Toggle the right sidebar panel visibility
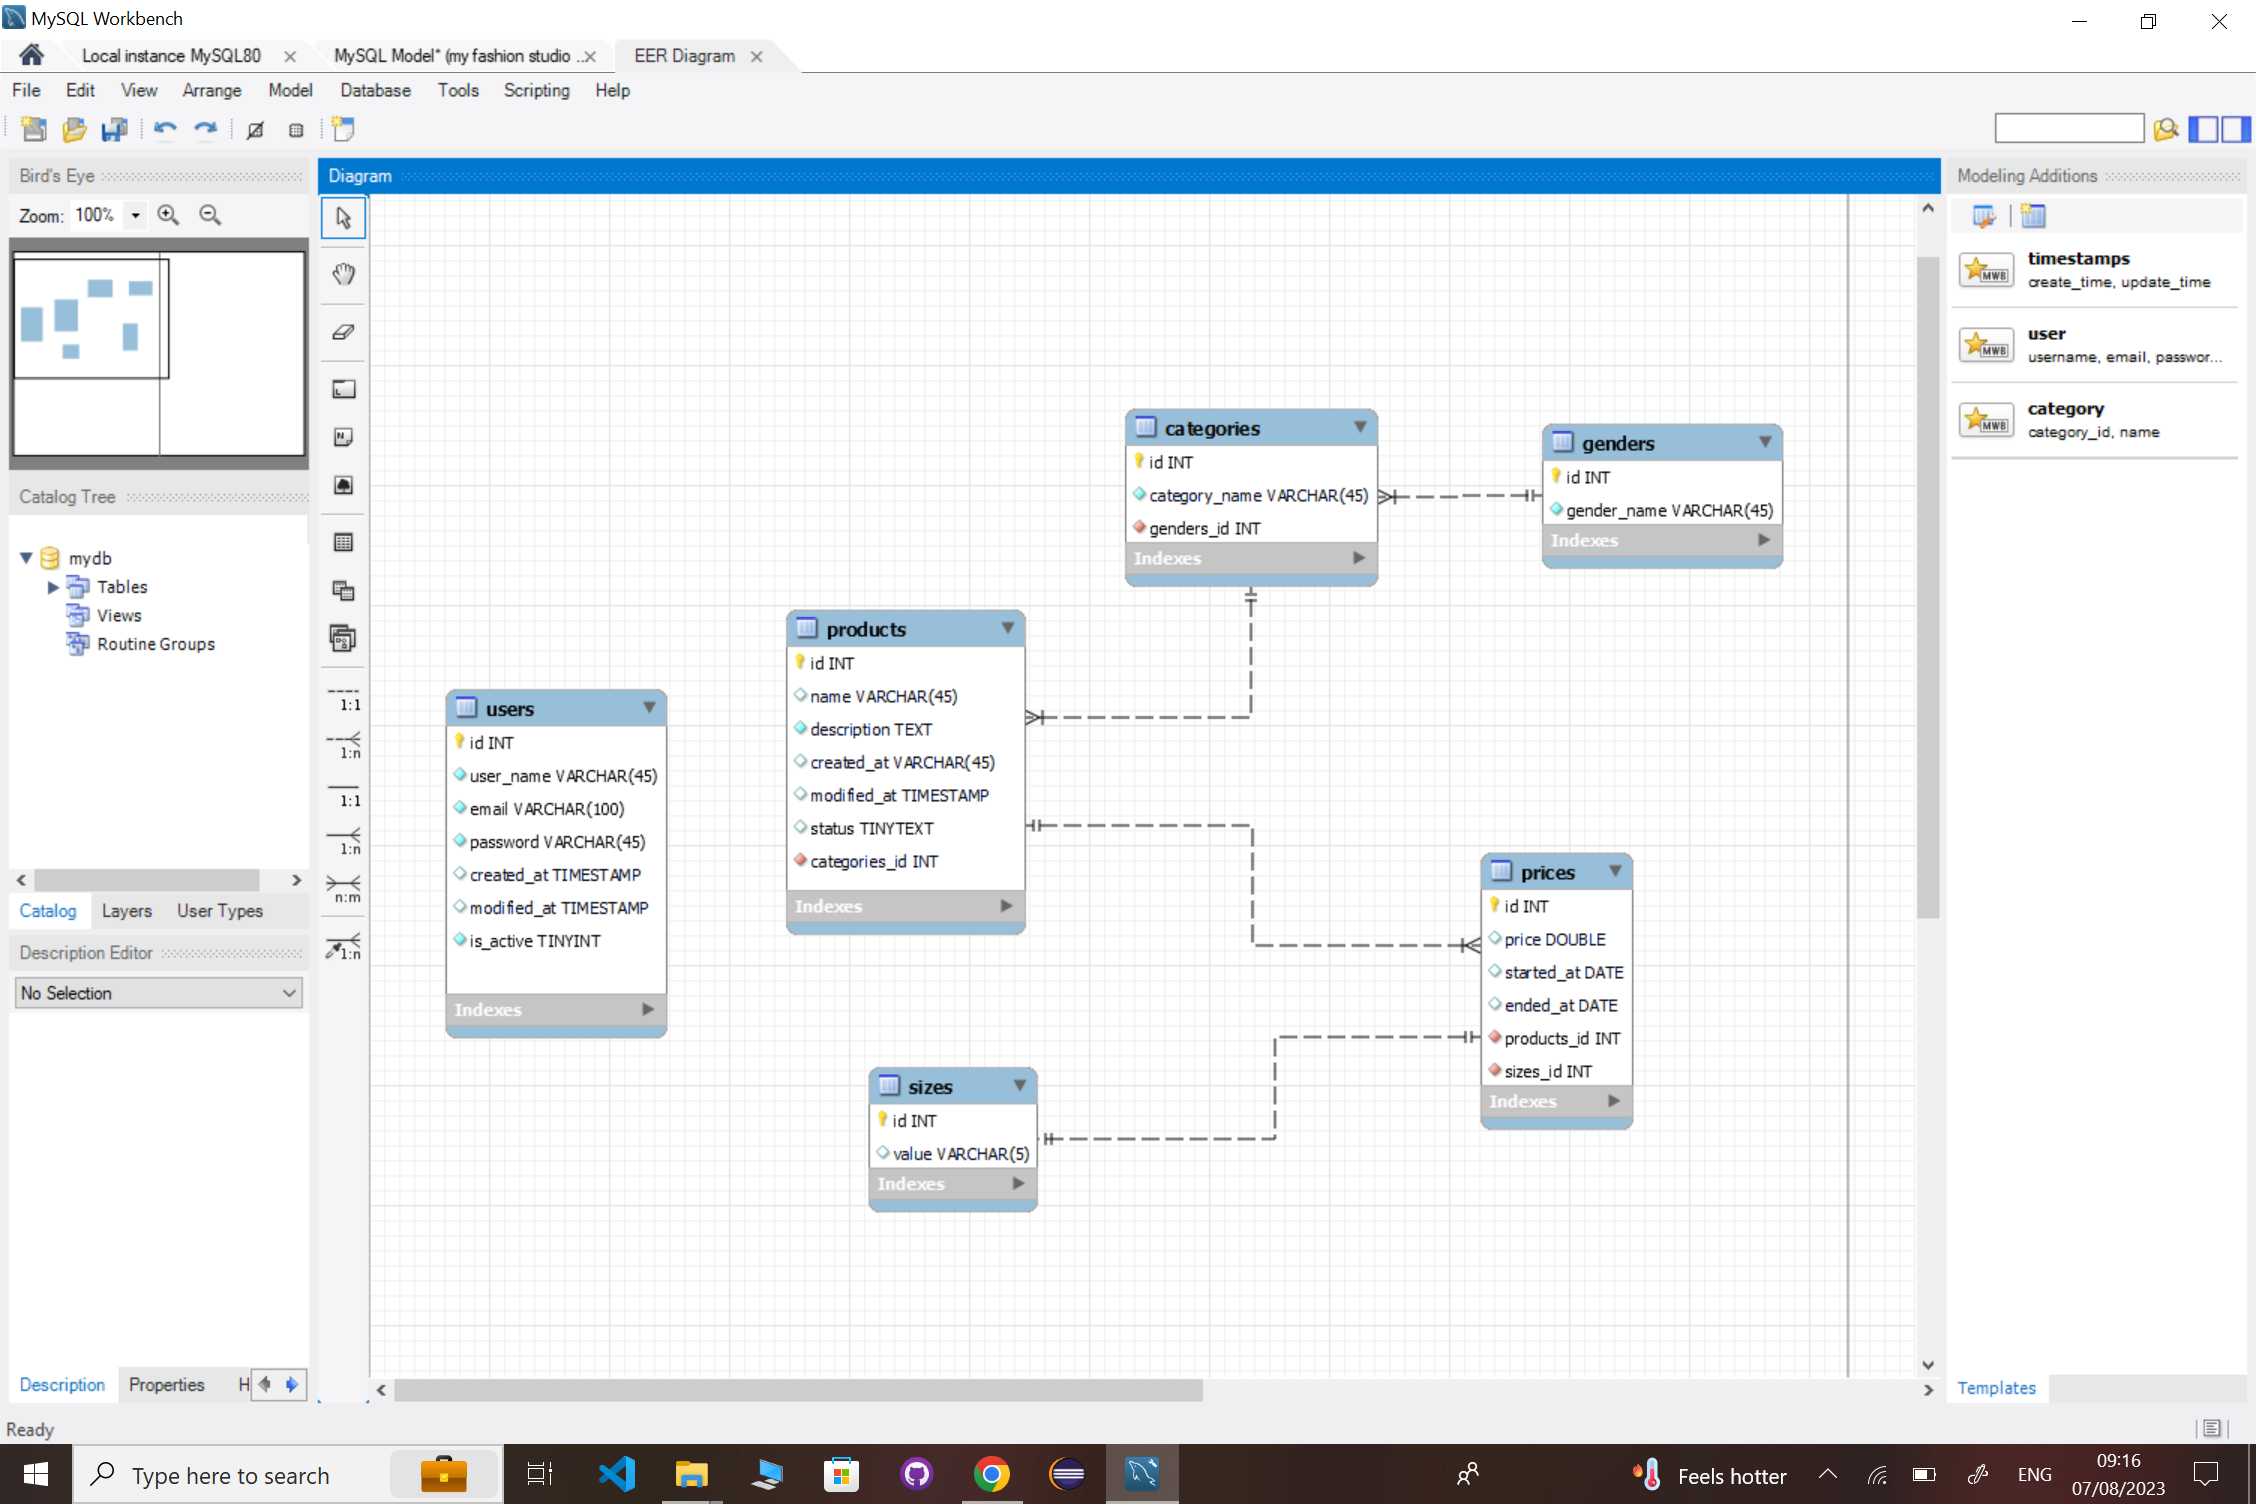 [x=2237, y=129]
